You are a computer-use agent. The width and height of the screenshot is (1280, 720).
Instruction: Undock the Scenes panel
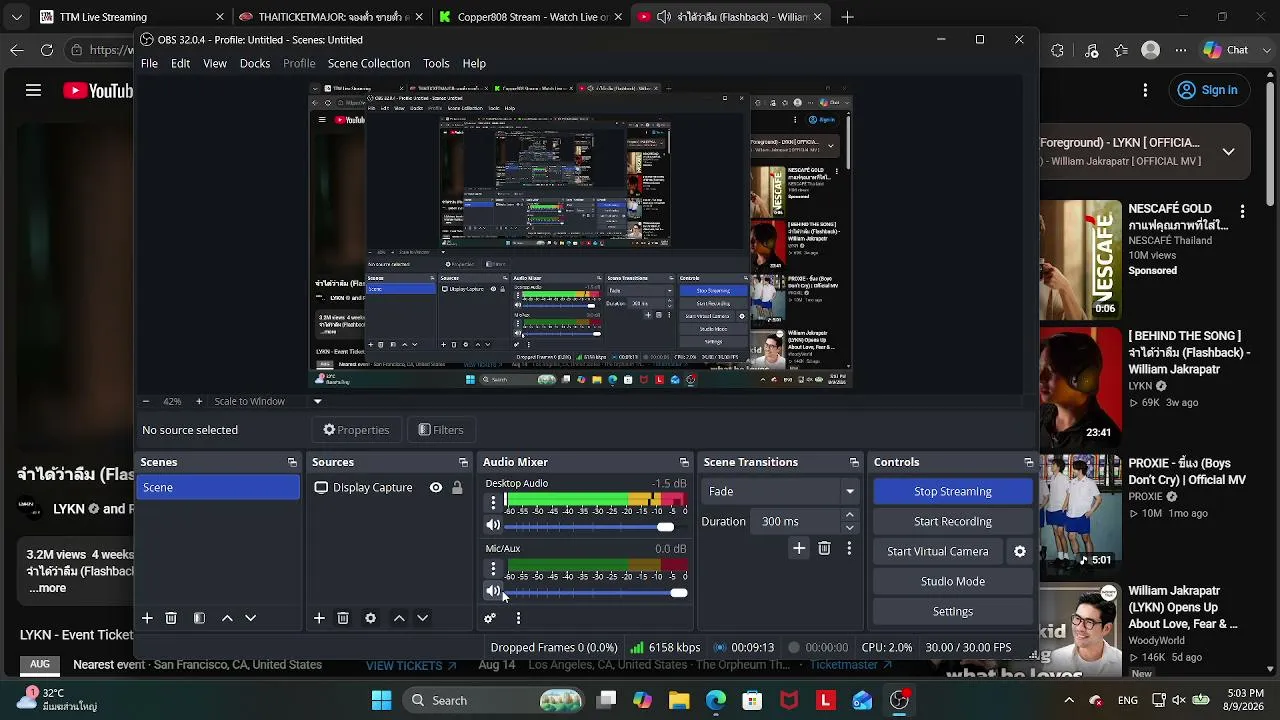(x=292, y=462)
